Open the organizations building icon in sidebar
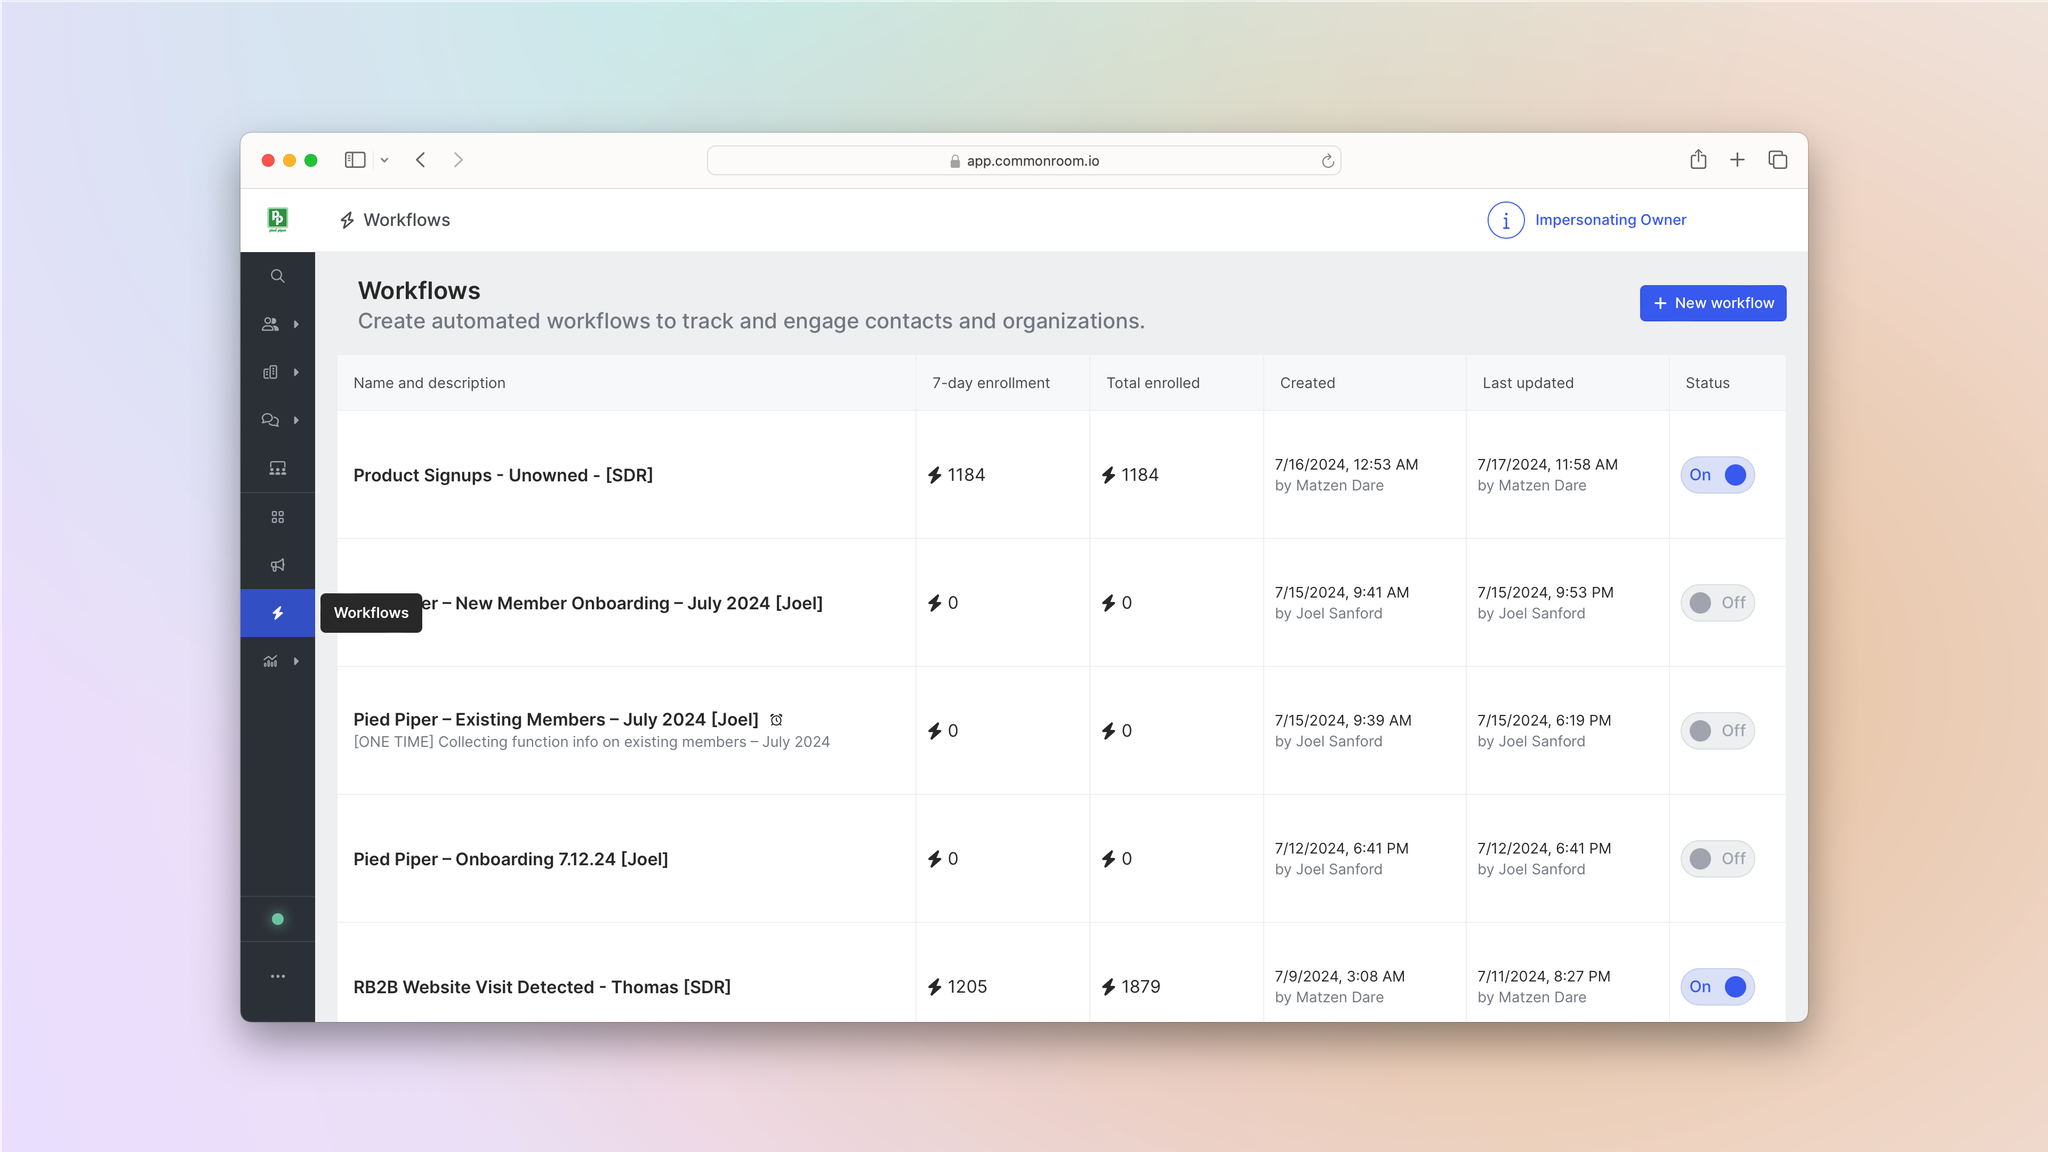The image size is (2048, 1152). point(270,372)
